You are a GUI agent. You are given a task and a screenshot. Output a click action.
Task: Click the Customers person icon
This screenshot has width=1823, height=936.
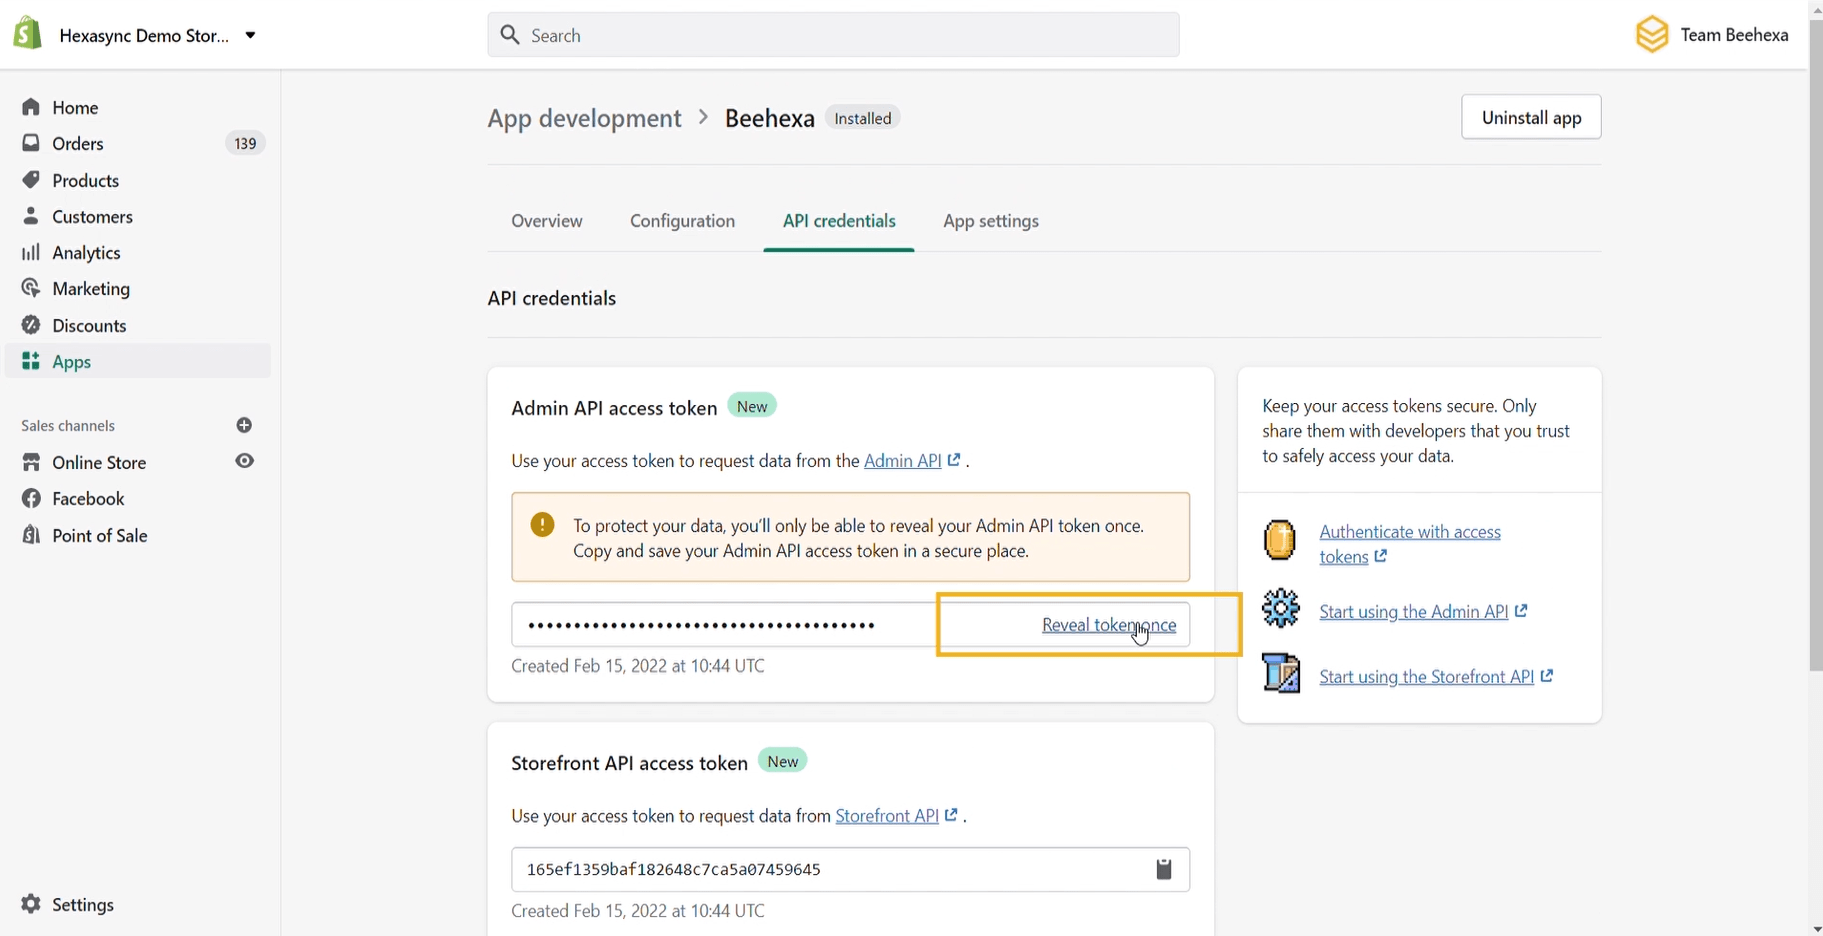[x=31, y=216]
